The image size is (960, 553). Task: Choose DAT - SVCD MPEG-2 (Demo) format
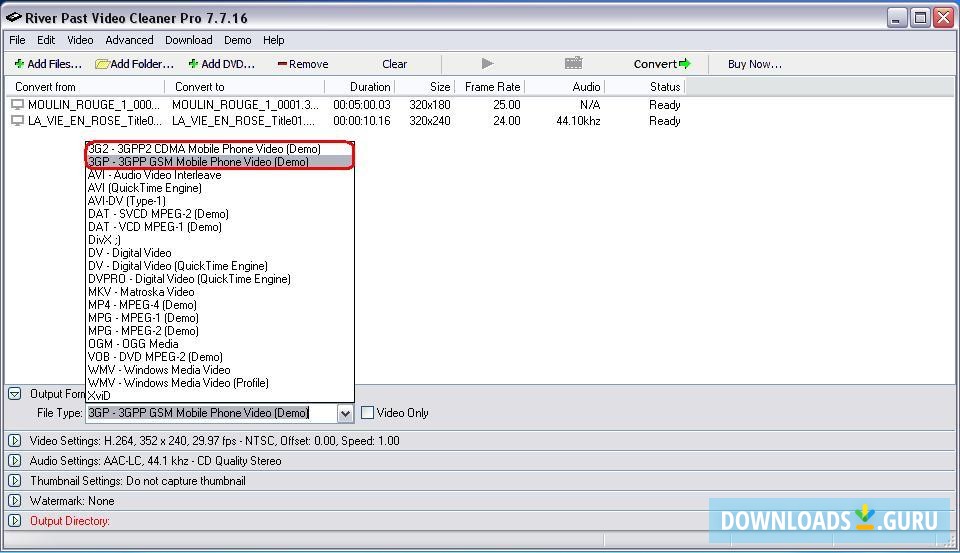coord(220,214)
